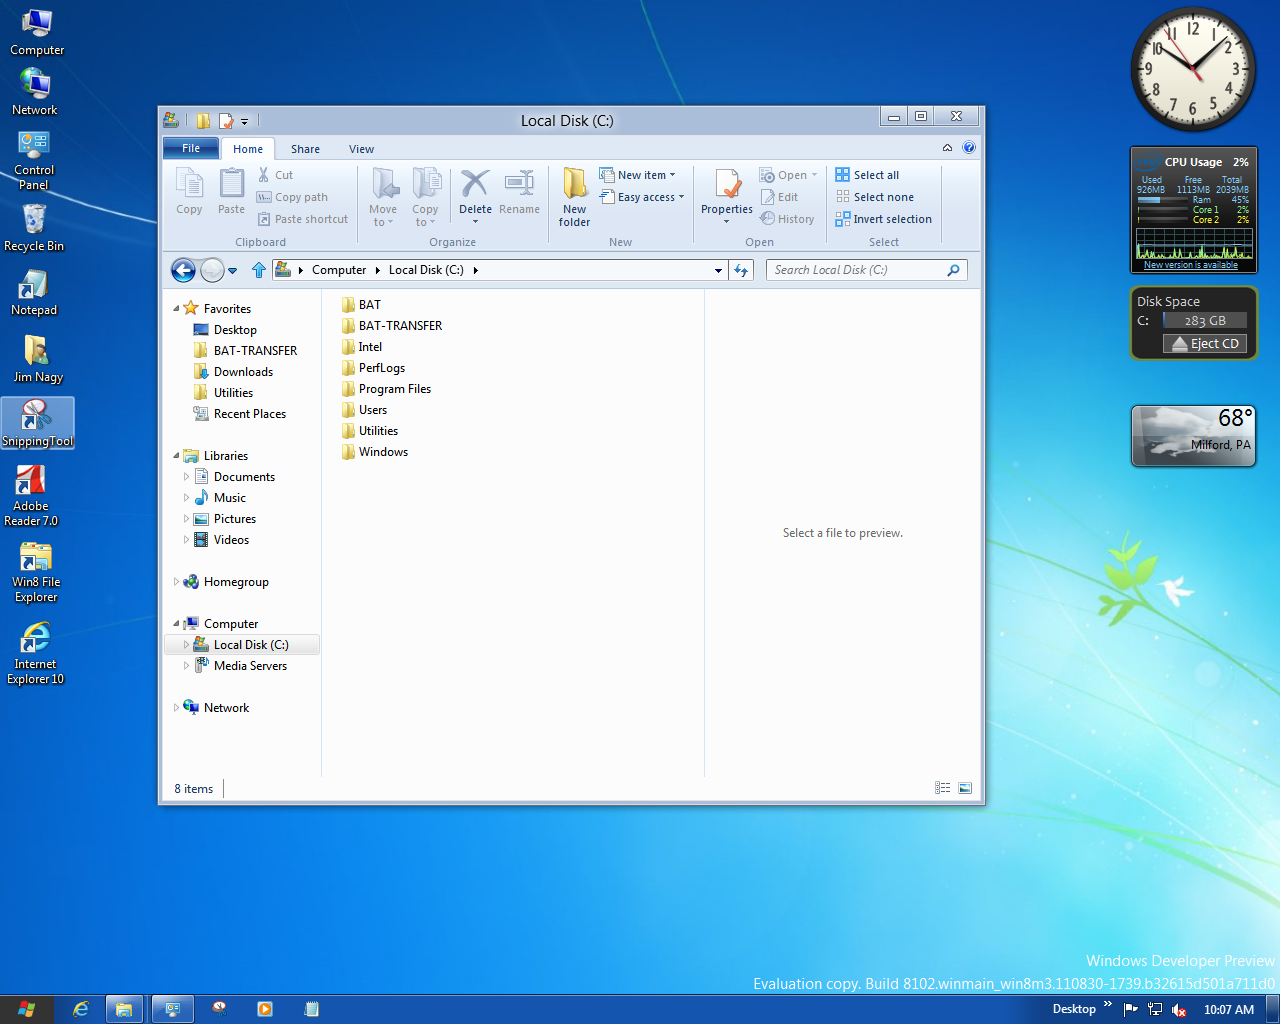Open the Copy to dropdown
Viewport: 1280px width, 1024px height.
[x=425, y=197]
